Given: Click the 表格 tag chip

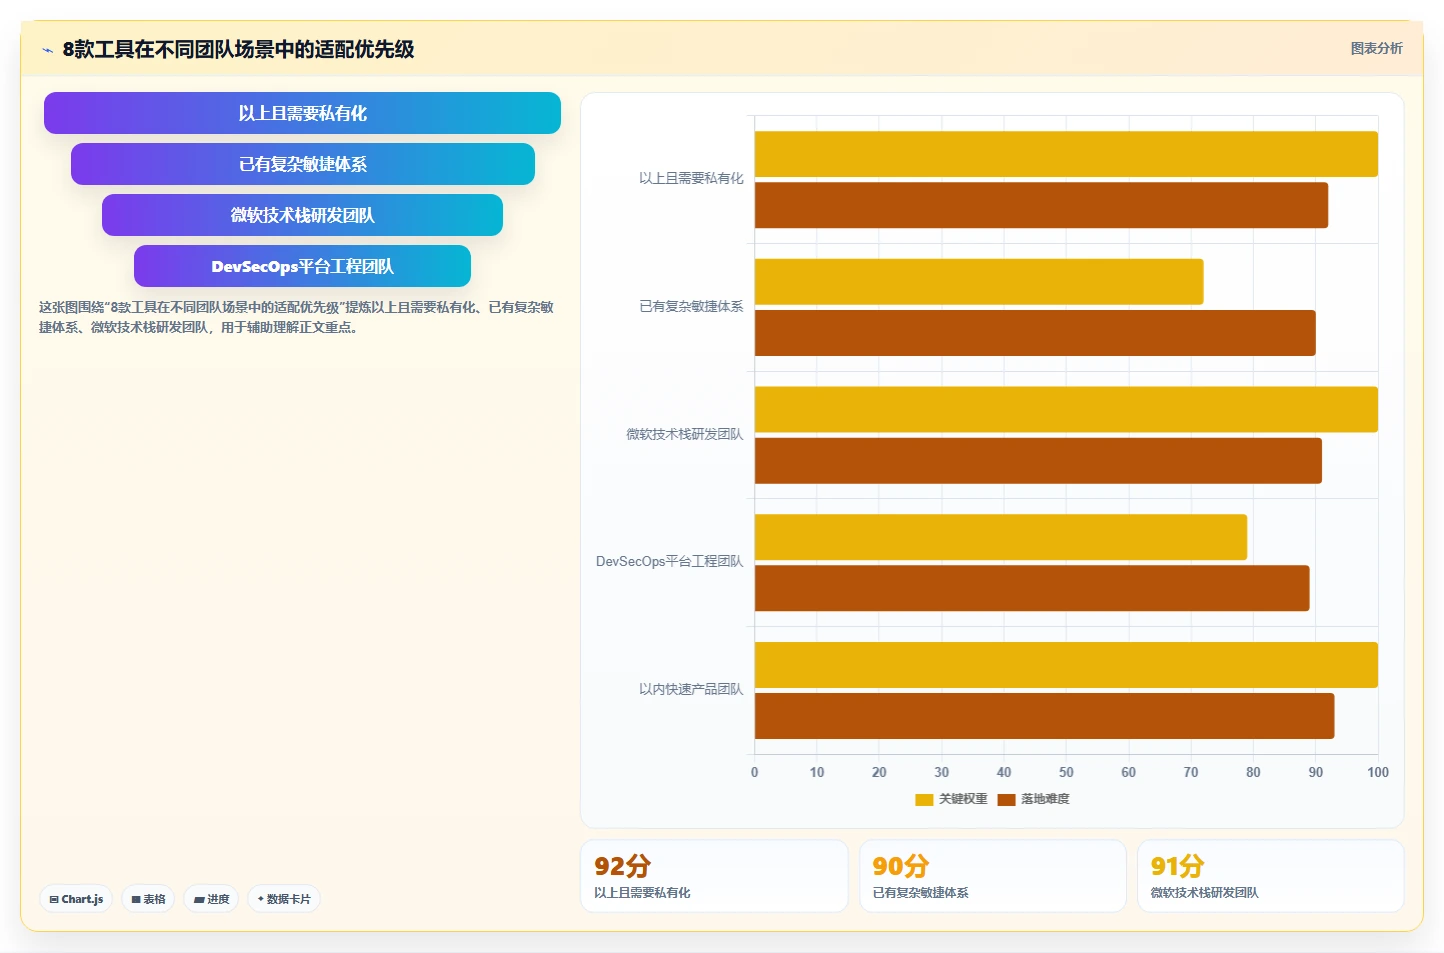Looking at the screenshot, I should click(148, 899).
